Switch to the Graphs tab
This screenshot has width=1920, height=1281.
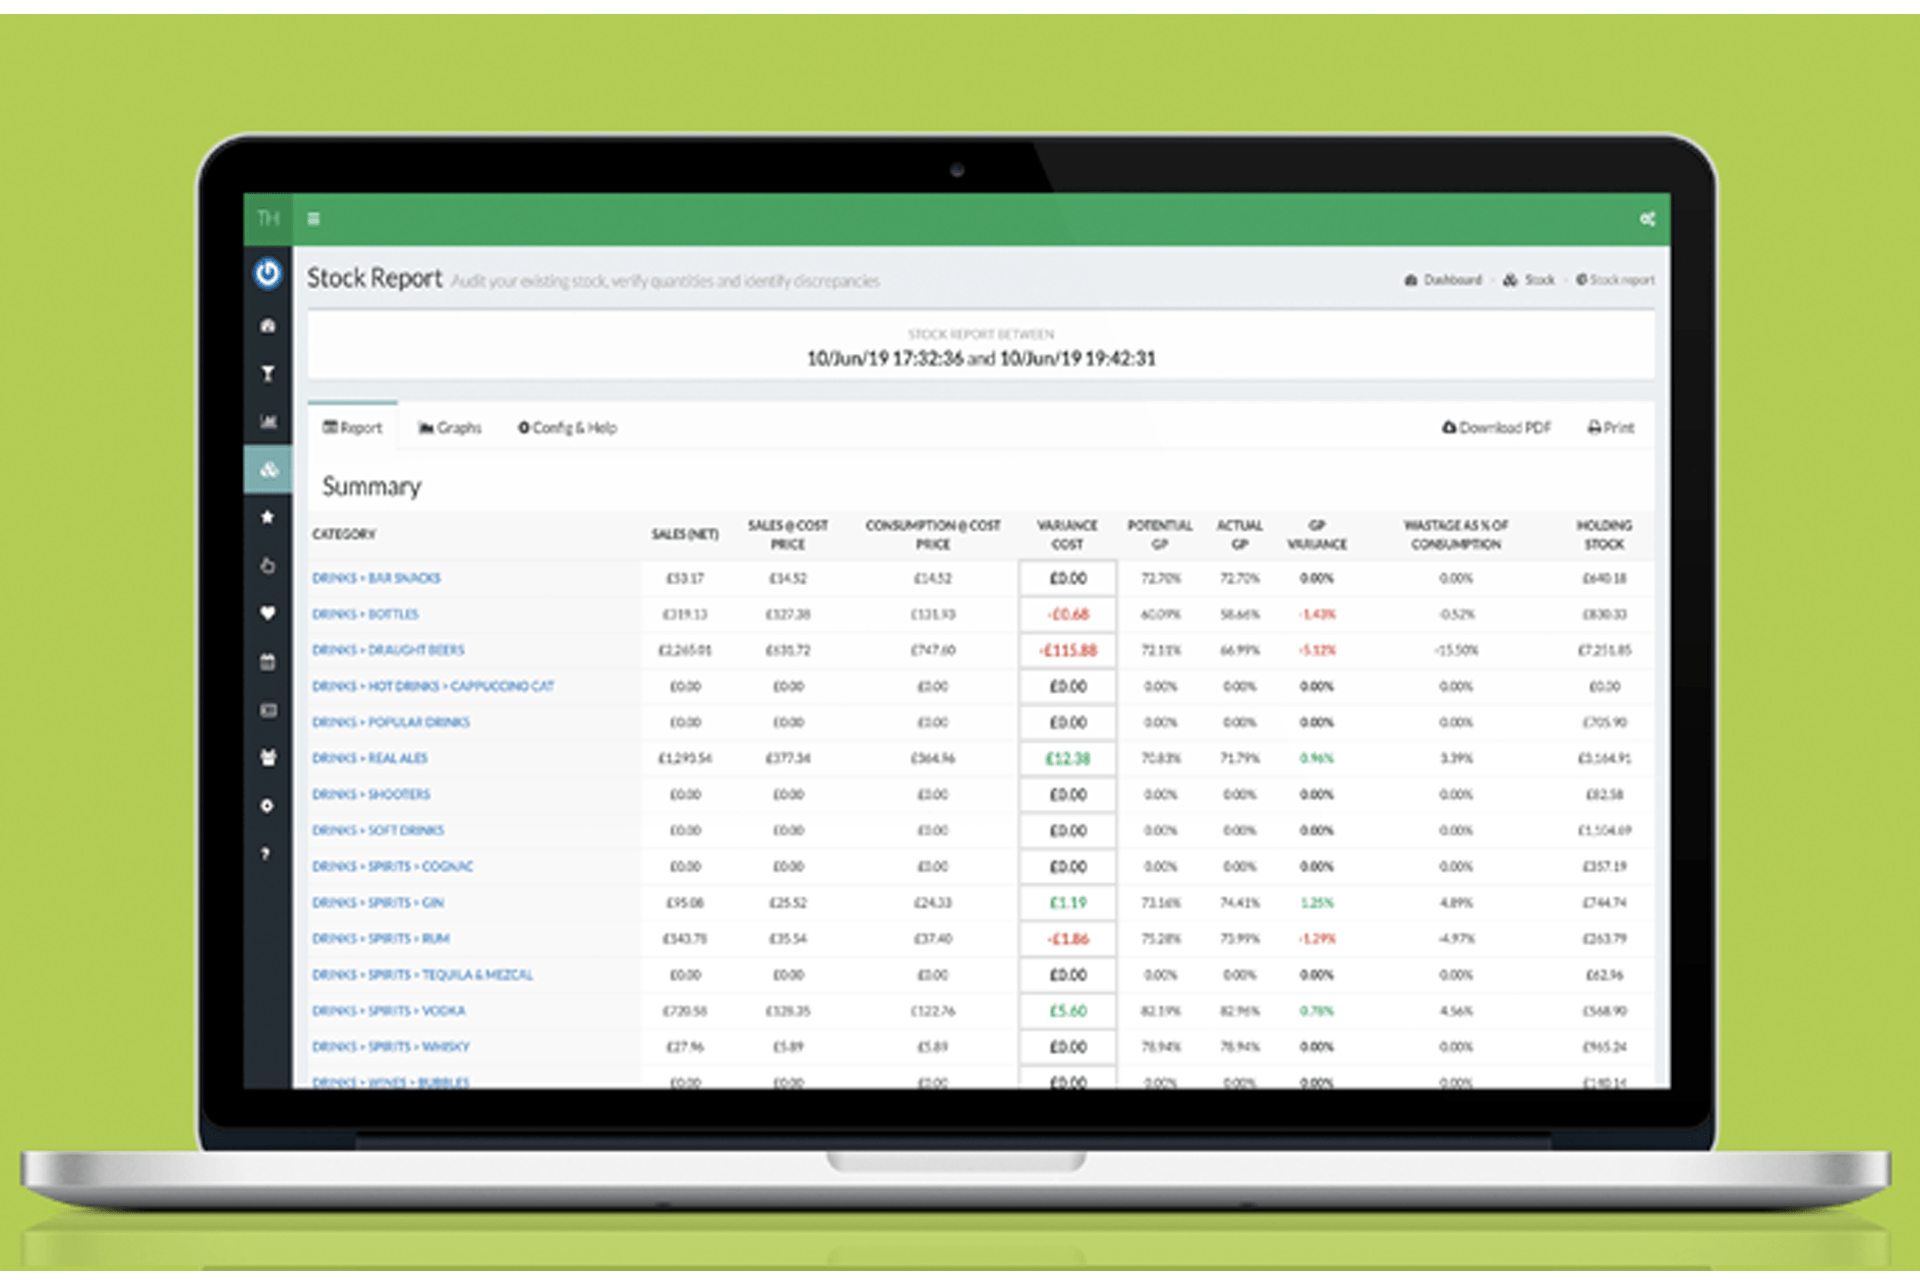[450, 427]
